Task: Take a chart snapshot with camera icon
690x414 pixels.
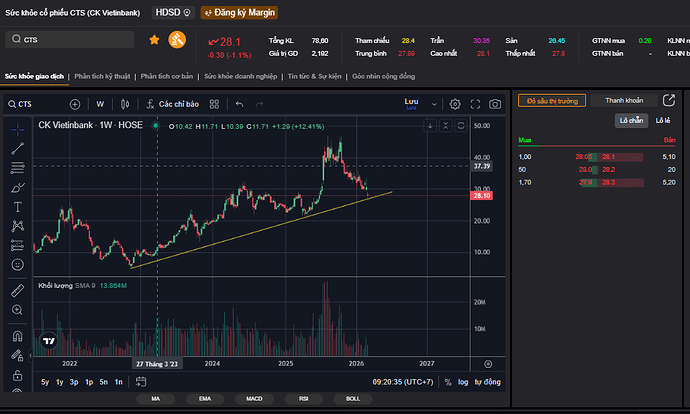Action: pyautogui.click(x=494, y=104)
